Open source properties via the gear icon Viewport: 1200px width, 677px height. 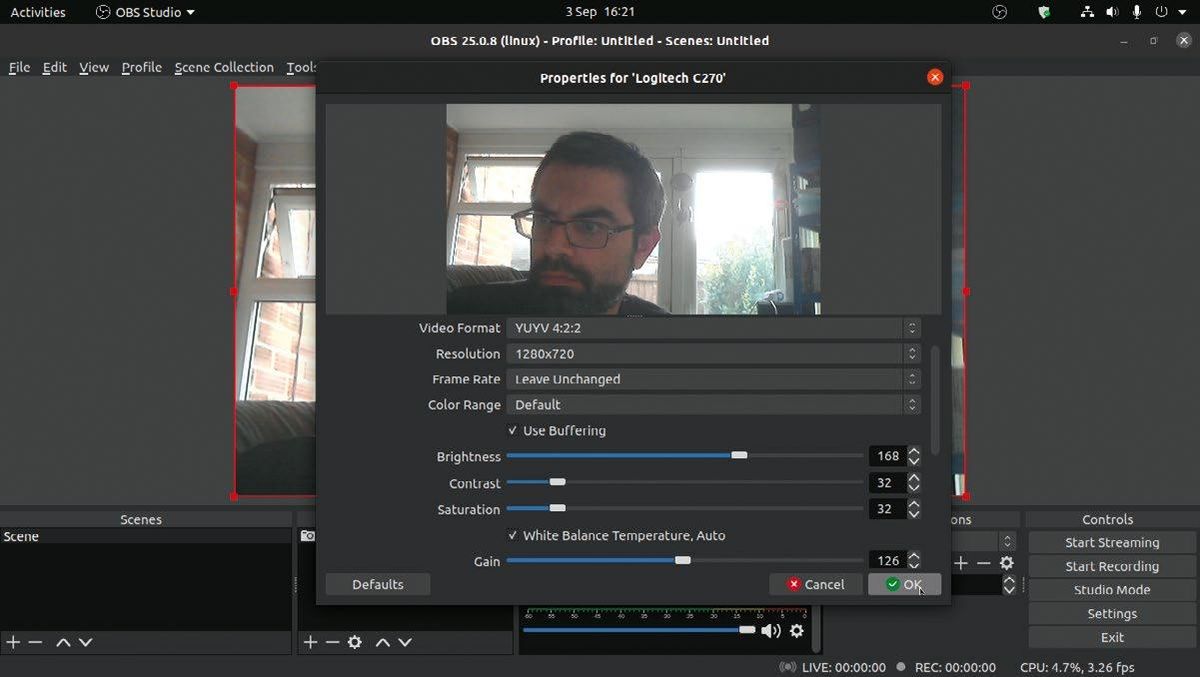355,642
